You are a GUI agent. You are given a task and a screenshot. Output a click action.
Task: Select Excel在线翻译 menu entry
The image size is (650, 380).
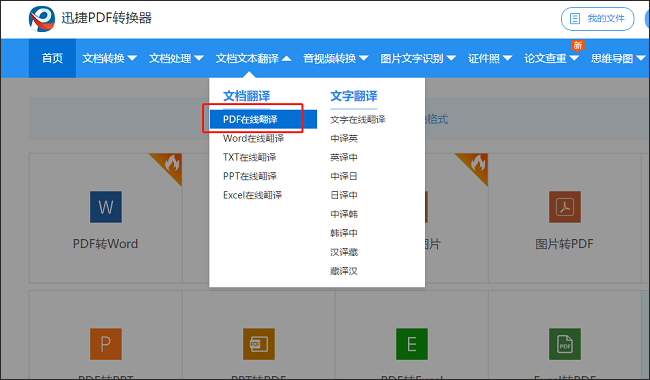tap(252, 195)
